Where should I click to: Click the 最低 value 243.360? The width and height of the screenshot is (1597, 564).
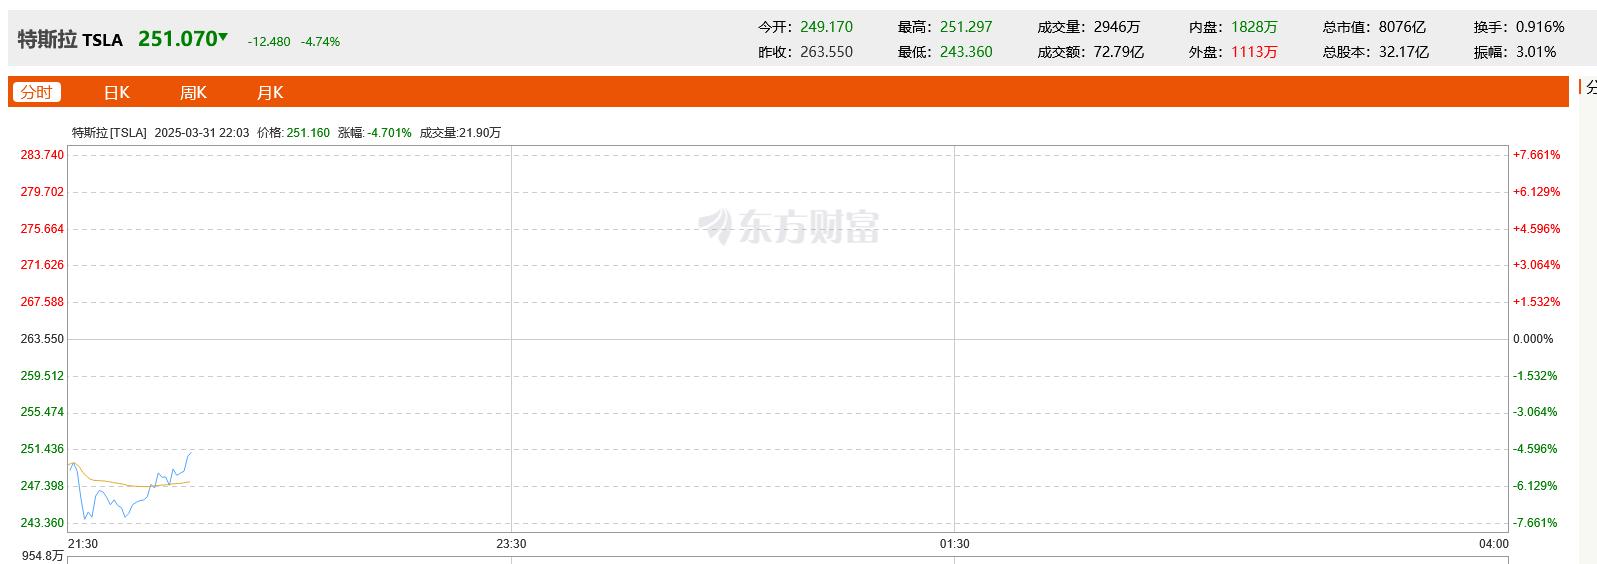[x=966, y=52]
